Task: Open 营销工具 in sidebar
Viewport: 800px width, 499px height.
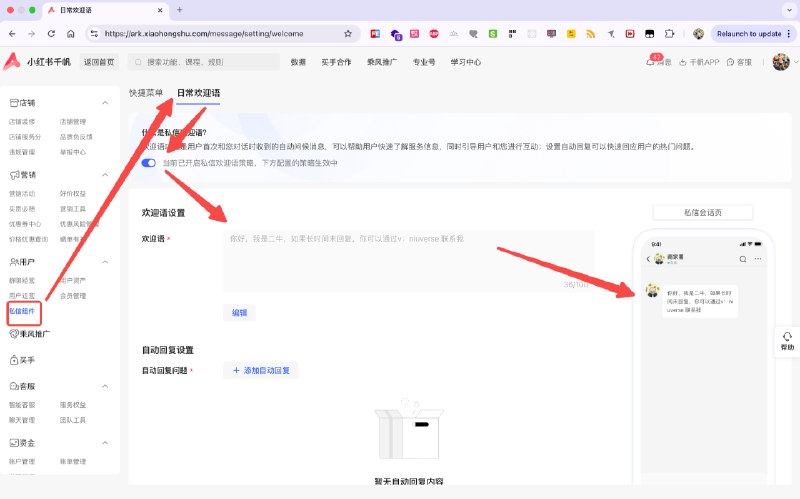Action: (x=73, y=209)
